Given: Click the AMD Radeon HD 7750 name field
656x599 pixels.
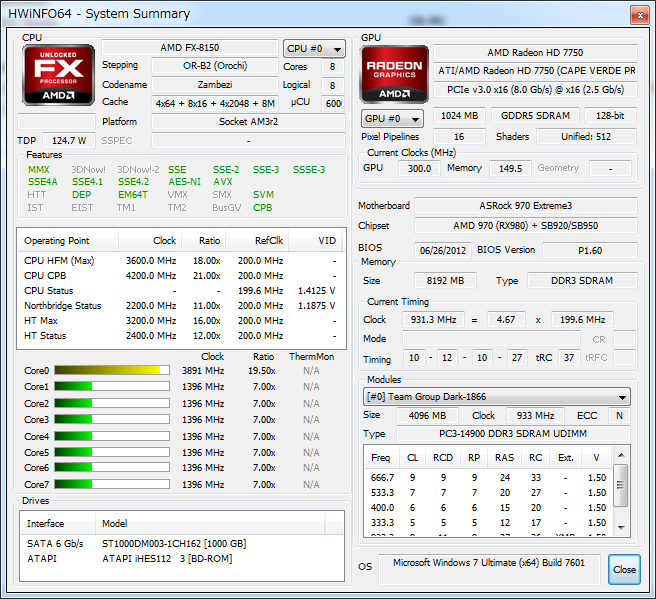Looking at the screenshot, I should pos(535,52).
